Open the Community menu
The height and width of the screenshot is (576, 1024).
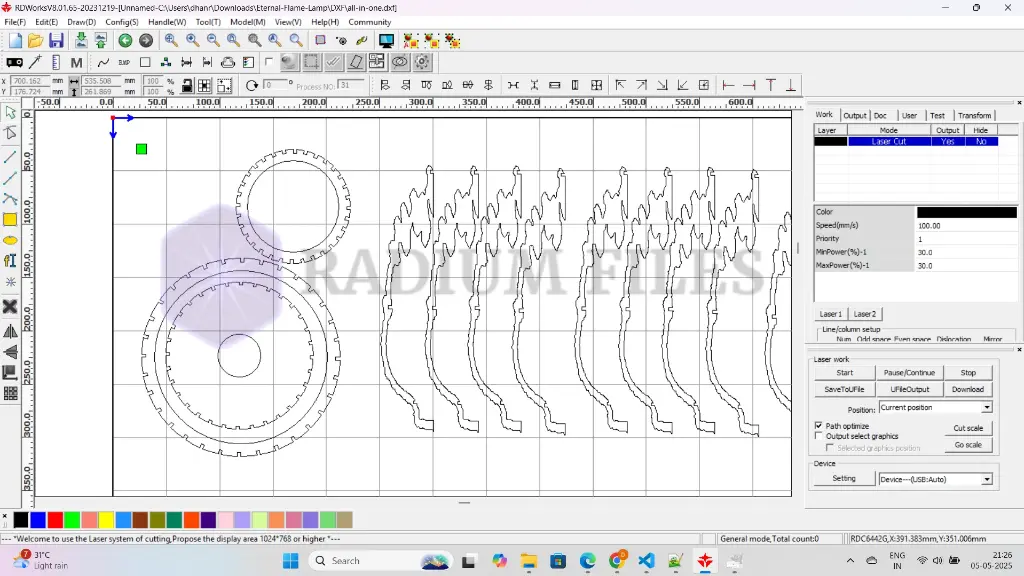[370, 22]
